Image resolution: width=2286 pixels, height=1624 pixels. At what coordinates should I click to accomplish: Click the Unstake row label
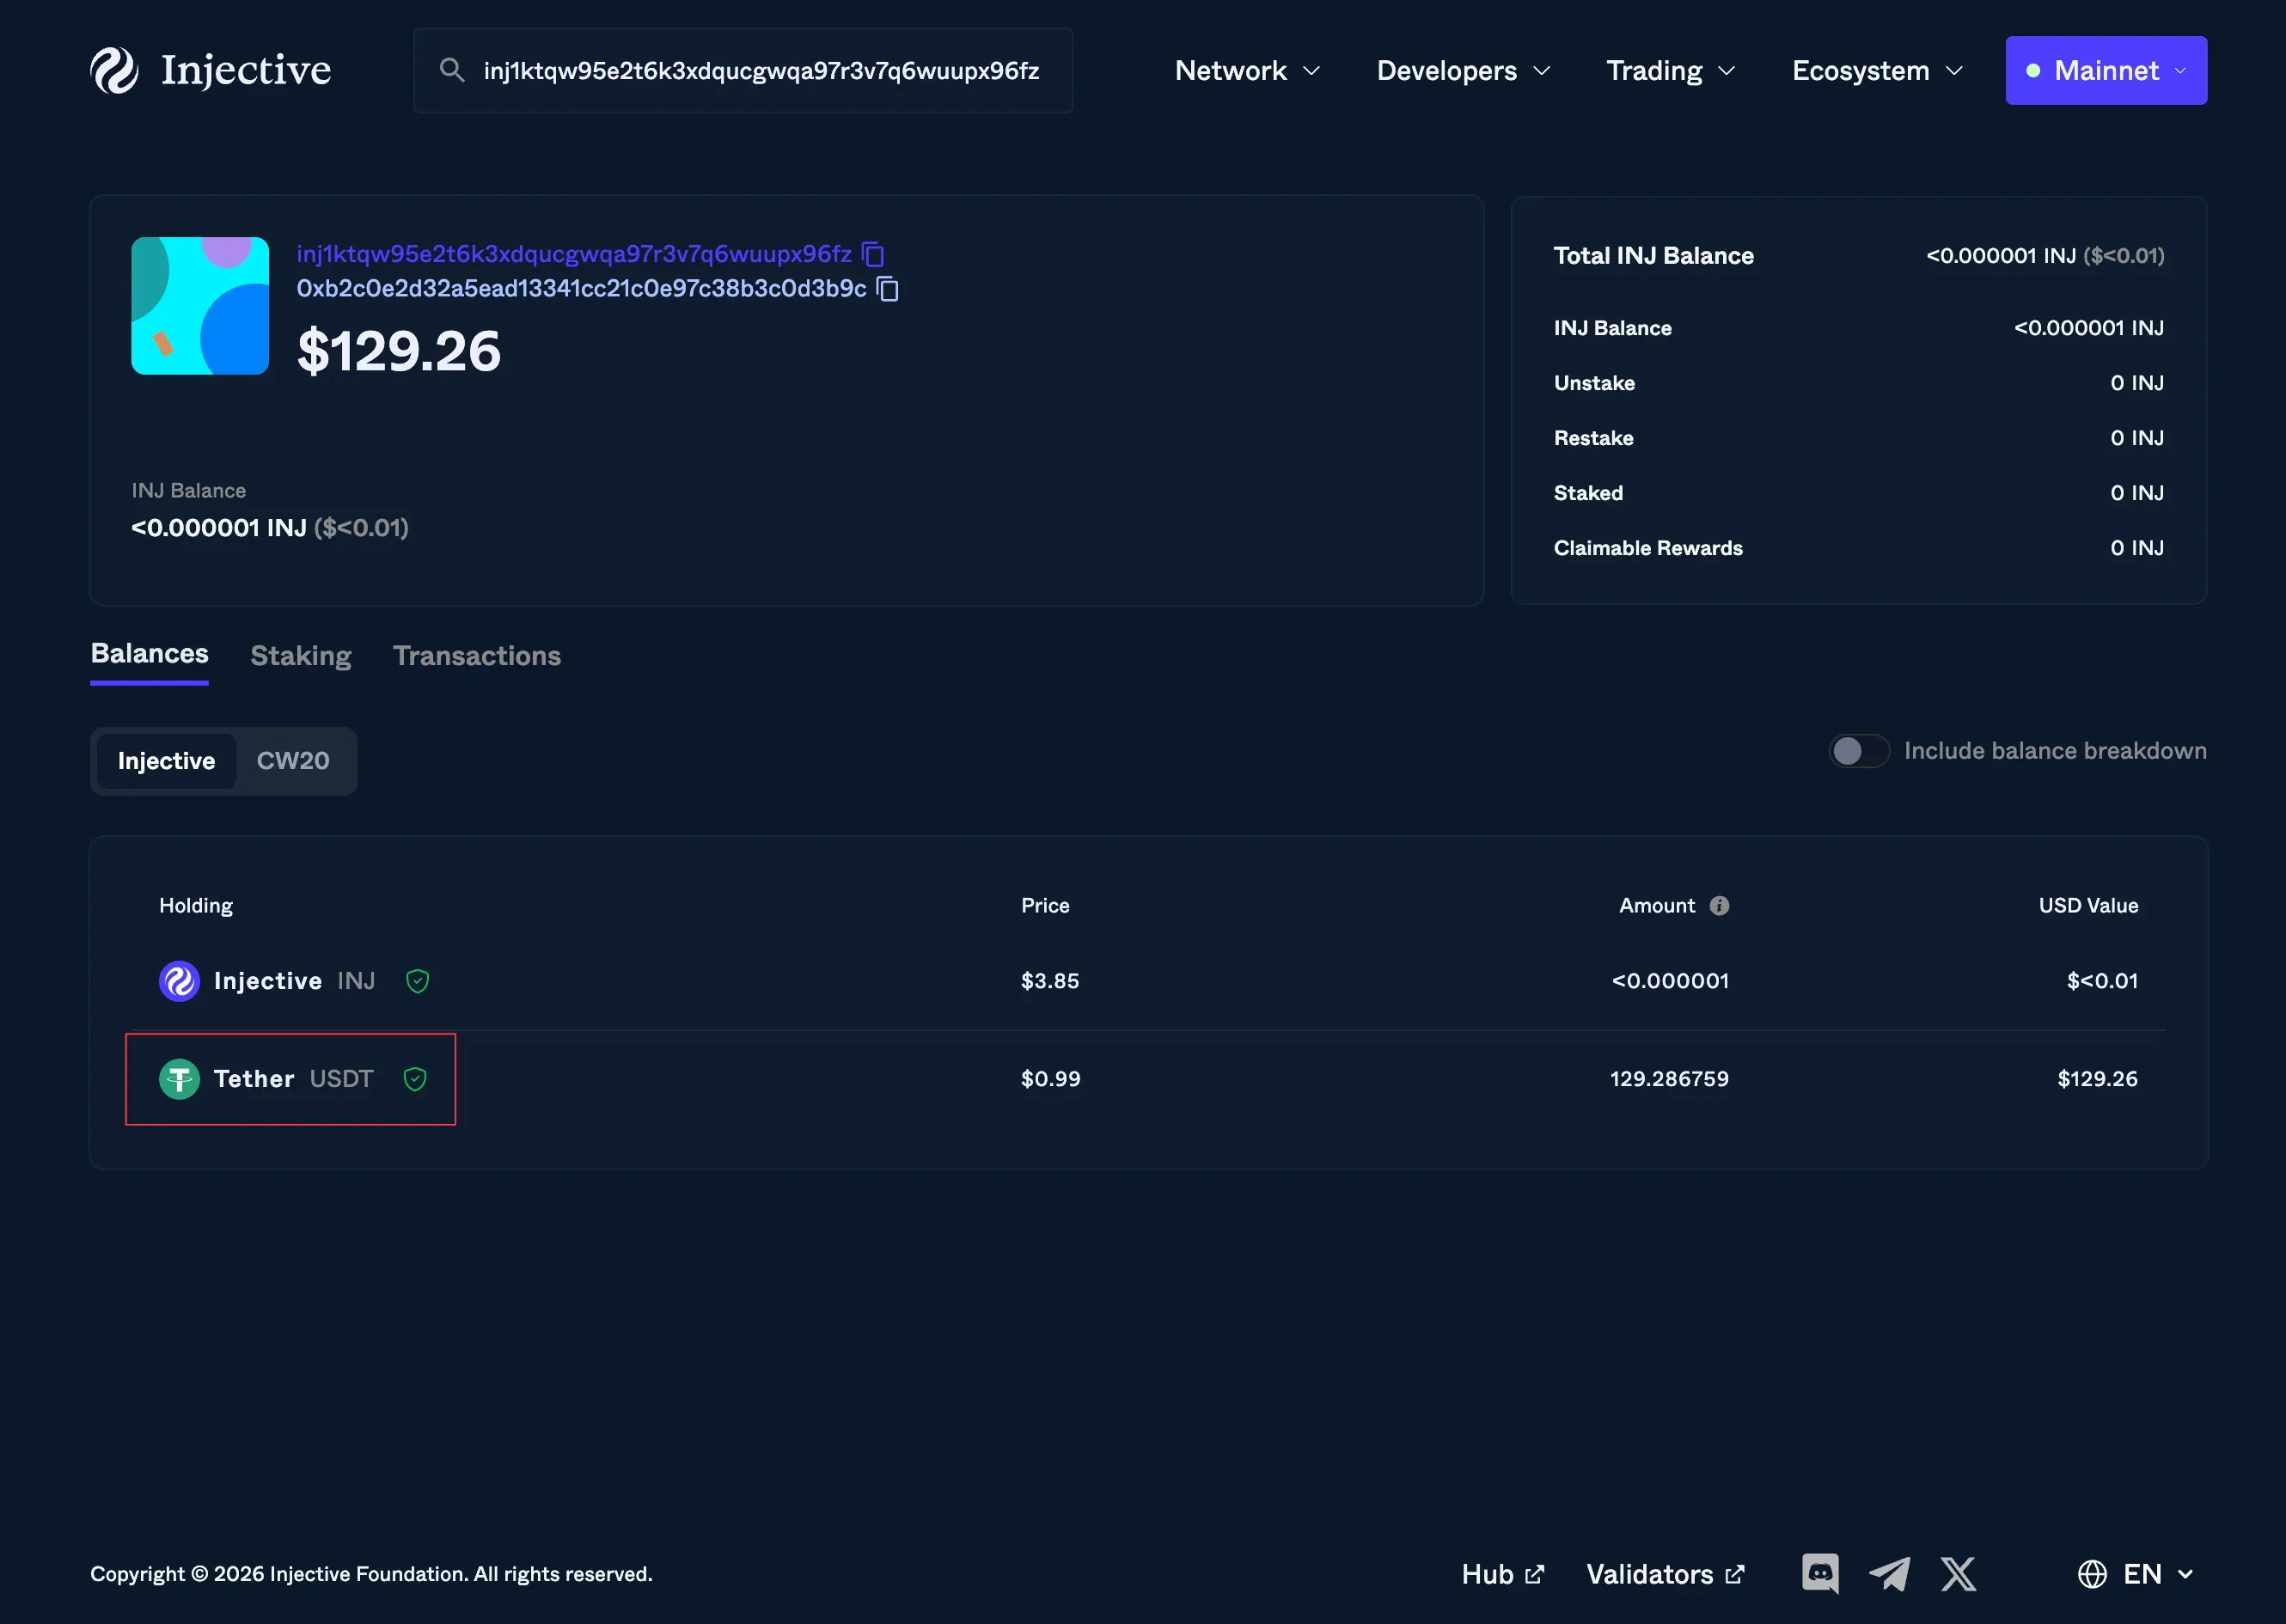(x=1594, y=383)
